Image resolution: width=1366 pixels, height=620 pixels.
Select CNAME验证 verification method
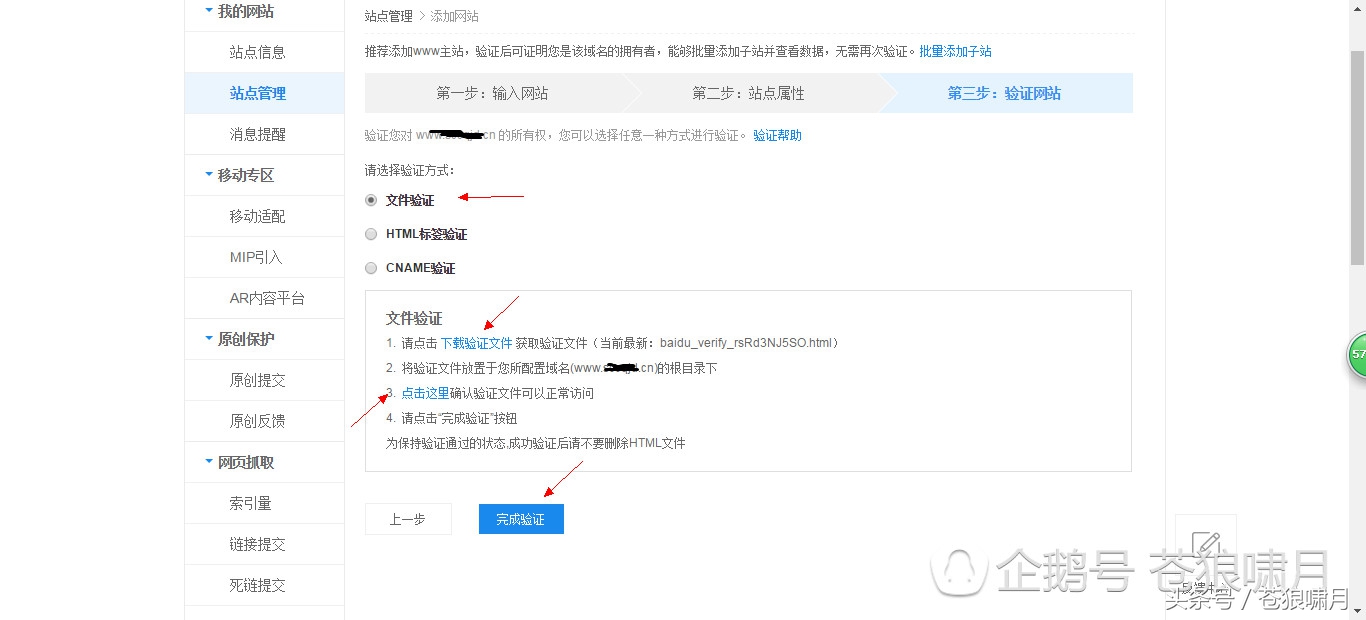click(371, 267)
